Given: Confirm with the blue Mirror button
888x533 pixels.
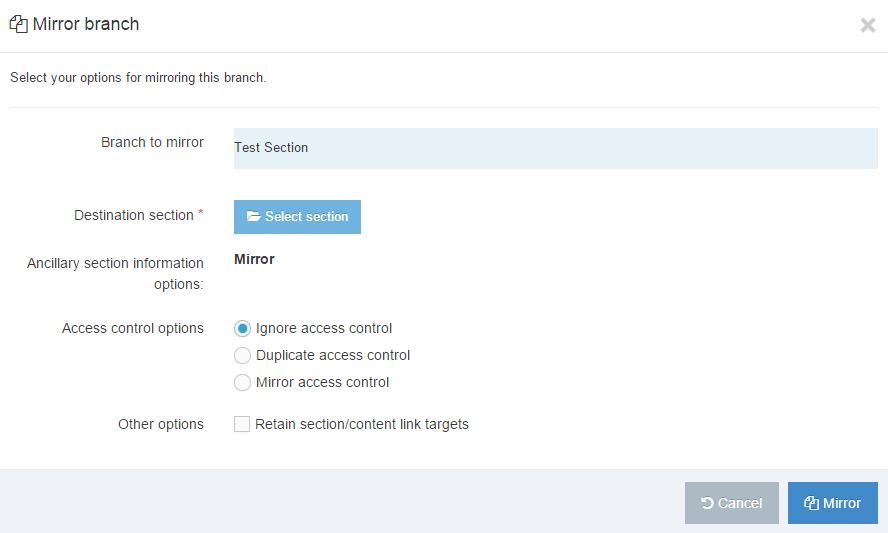Looking at the screenshot, I should tap(832, 503).
